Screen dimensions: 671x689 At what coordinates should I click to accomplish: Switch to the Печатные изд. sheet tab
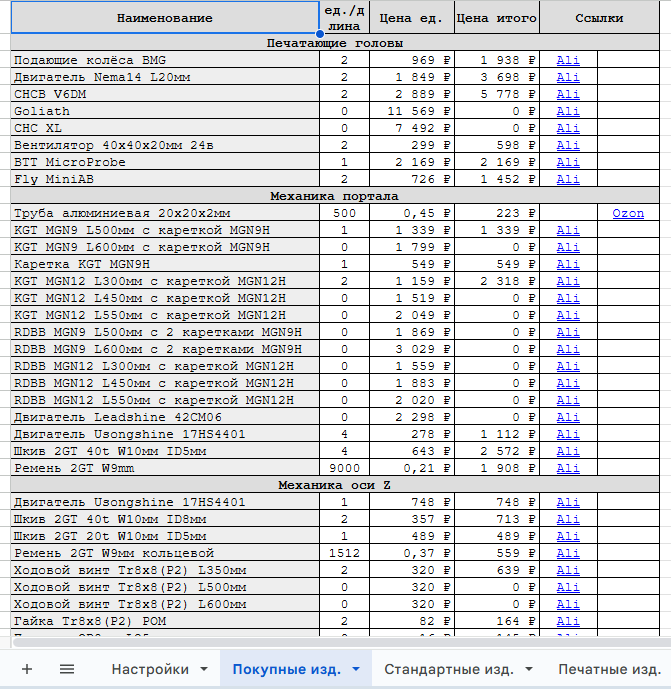click(609, 669)
